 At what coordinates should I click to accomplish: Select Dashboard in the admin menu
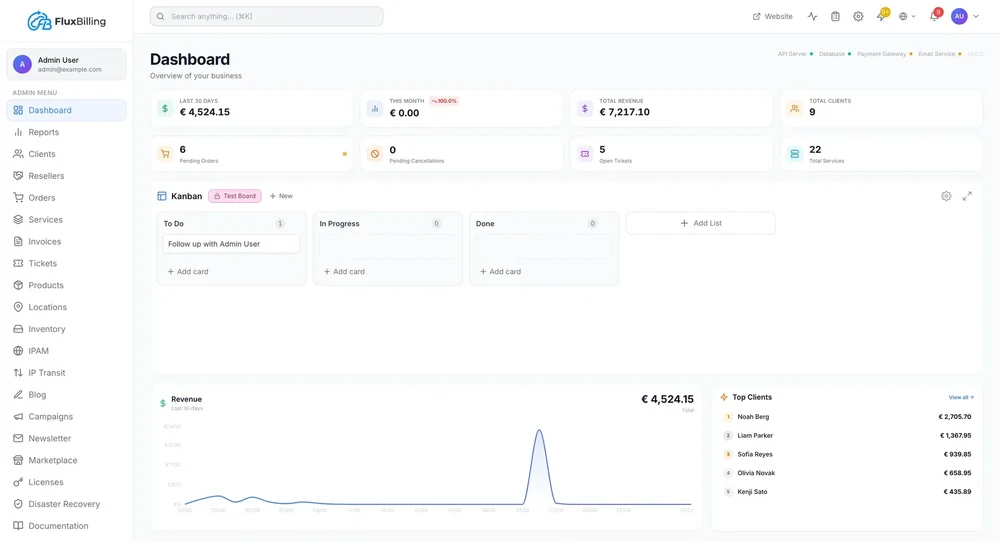pyautogui.click(x=66, y=110)
